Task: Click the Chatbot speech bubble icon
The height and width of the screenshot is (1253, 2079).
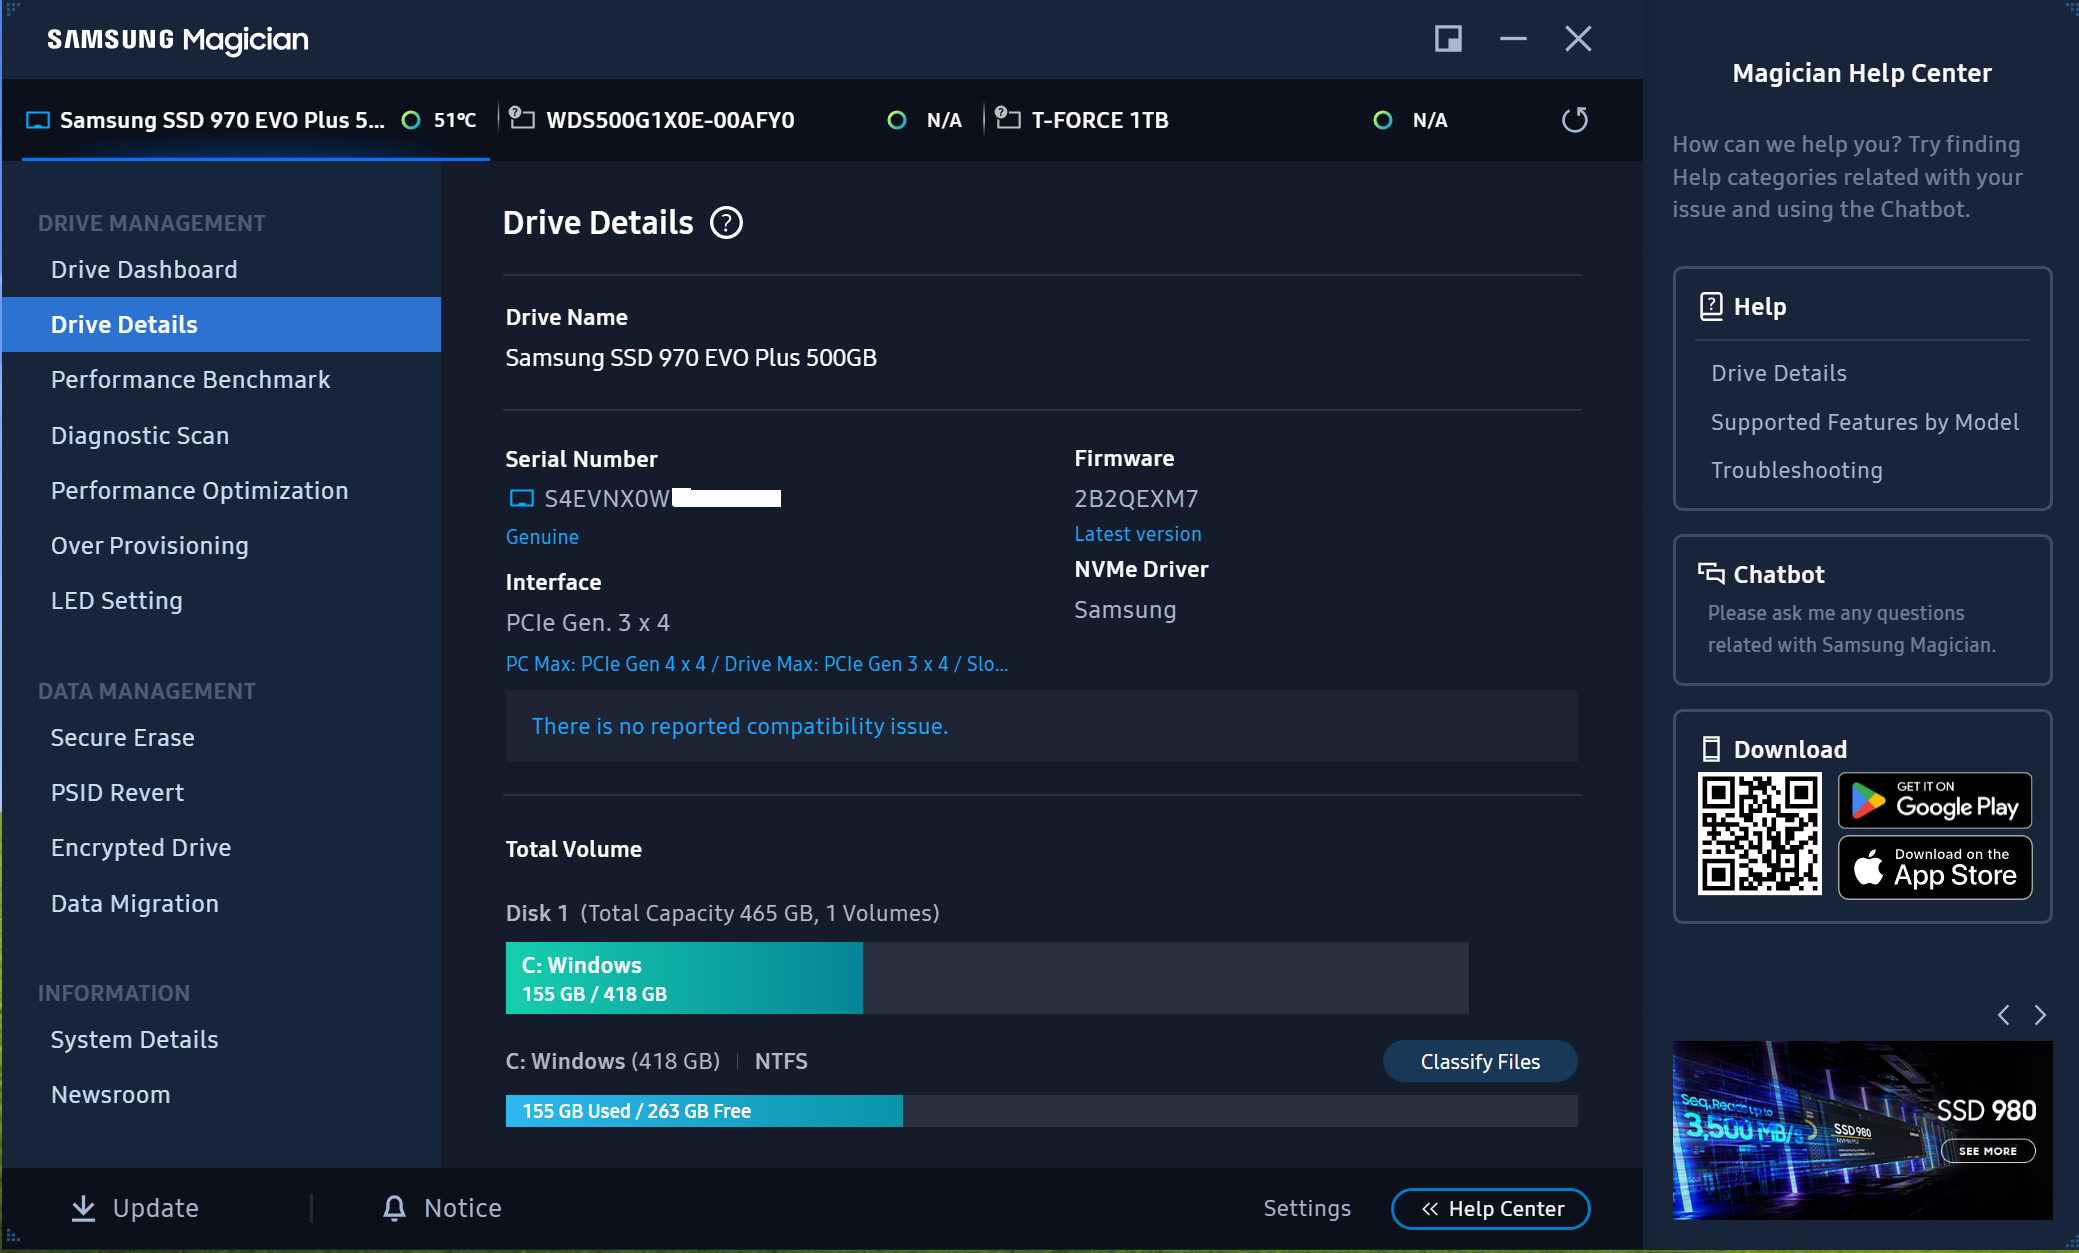Action: pyautogui.click(x=1711, y=574)
